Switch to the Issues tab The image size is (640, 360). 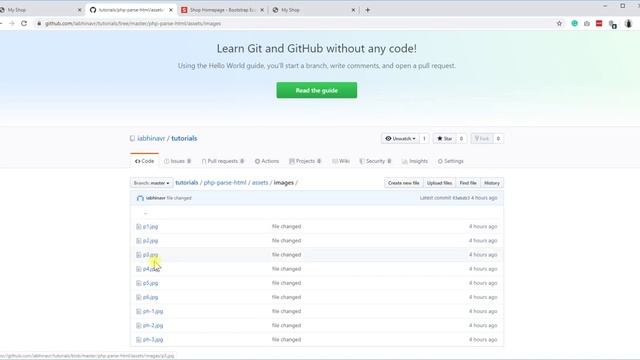(178, 161)
